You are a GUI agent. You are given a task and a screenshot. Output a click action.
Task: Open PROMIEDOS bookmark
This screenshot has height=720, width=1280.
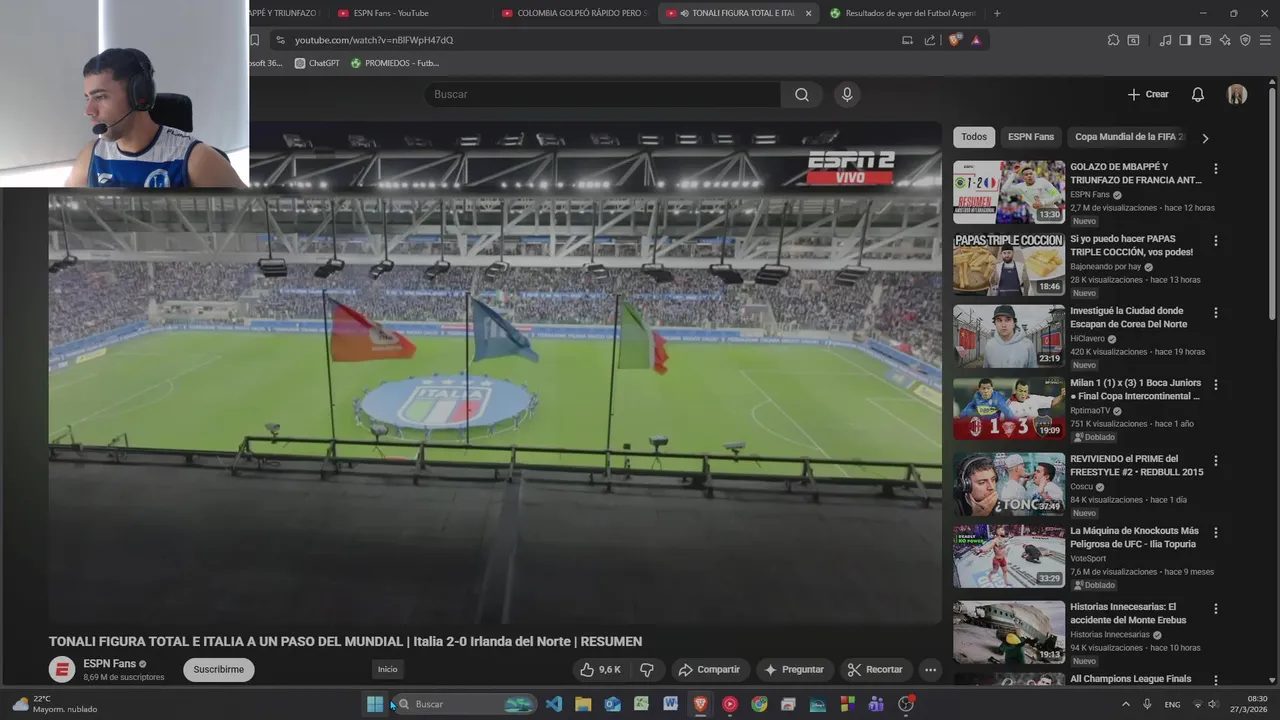[x=394, y=63]
